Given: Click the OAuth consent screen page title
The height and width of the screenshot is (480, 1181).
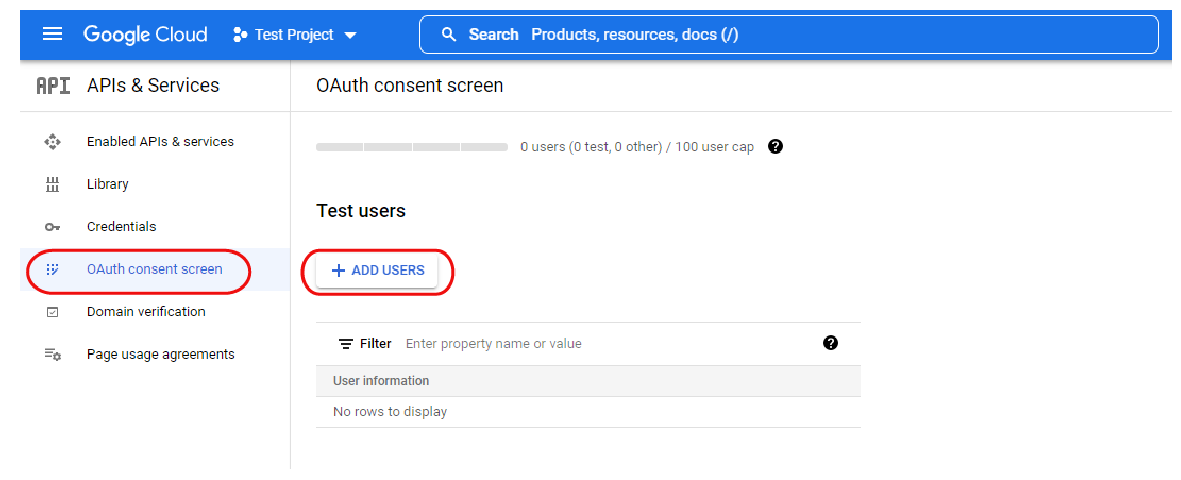Looking at the screenshot, I should (x=410, y=86).
